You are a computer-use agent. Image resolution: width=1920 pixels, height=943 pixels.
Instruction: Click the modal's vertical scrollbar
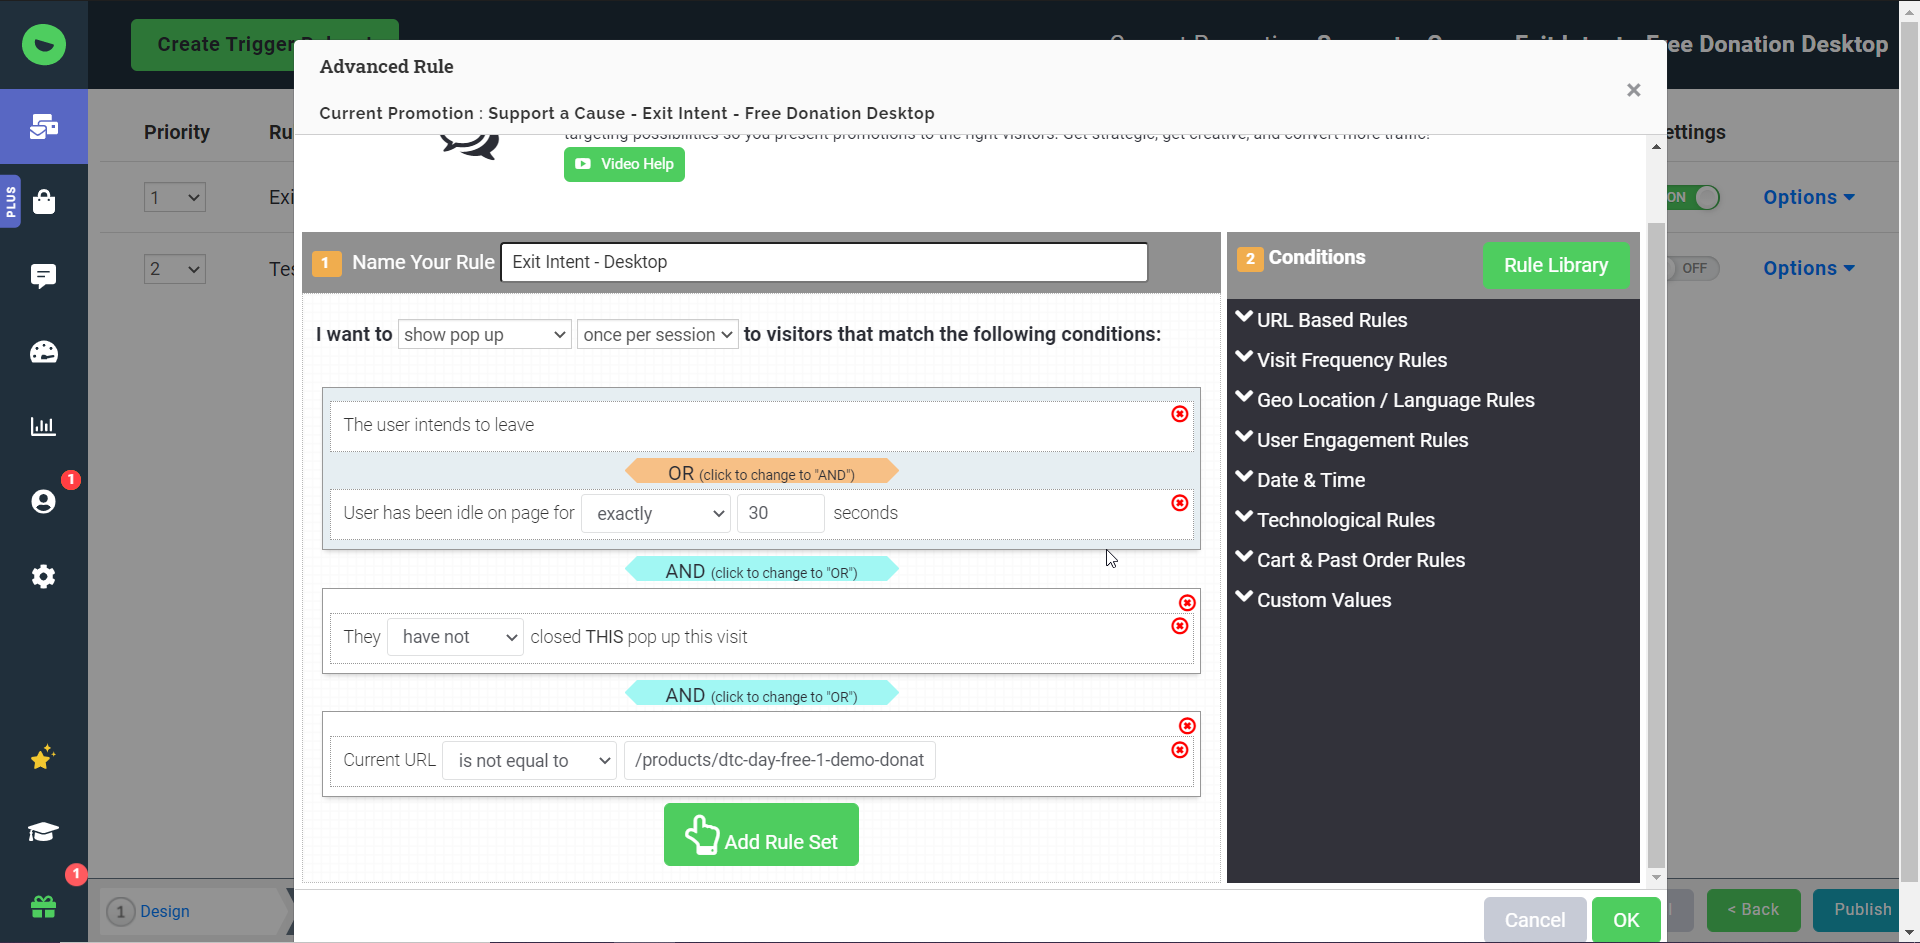(1656, 500)
